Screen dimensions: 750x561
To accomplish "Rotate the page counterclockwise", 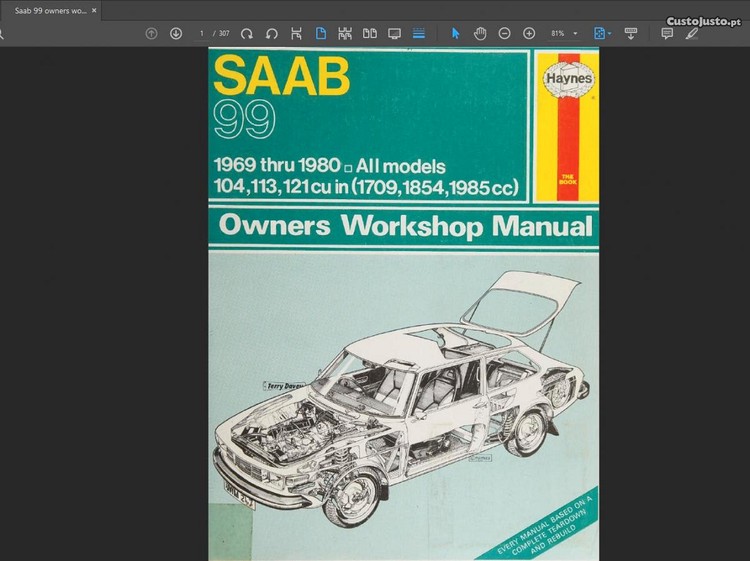I will click(x=271, y=33).
